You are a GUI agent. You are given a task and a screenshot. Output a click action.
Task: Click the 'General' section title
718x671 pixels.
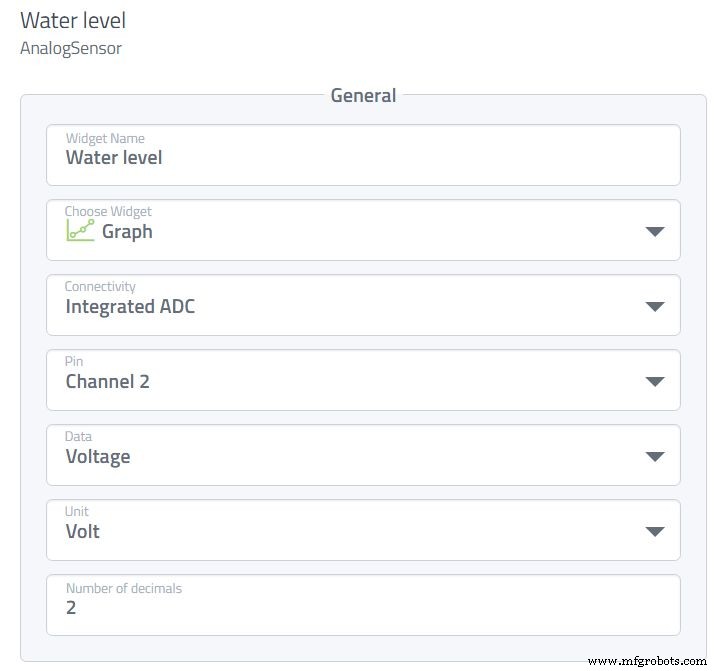tap(363, 96)
